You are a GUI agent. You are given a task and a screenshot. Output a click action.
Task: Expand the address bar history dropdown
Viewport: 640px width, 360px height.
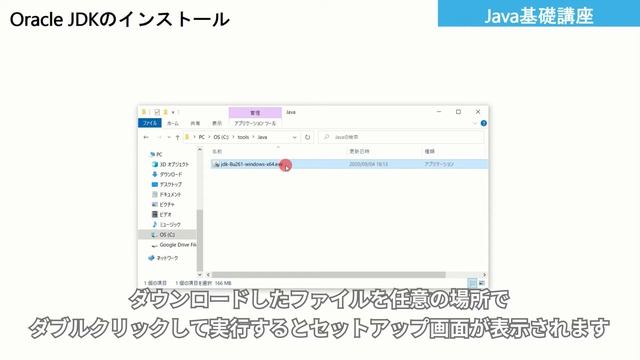point(294,137)
